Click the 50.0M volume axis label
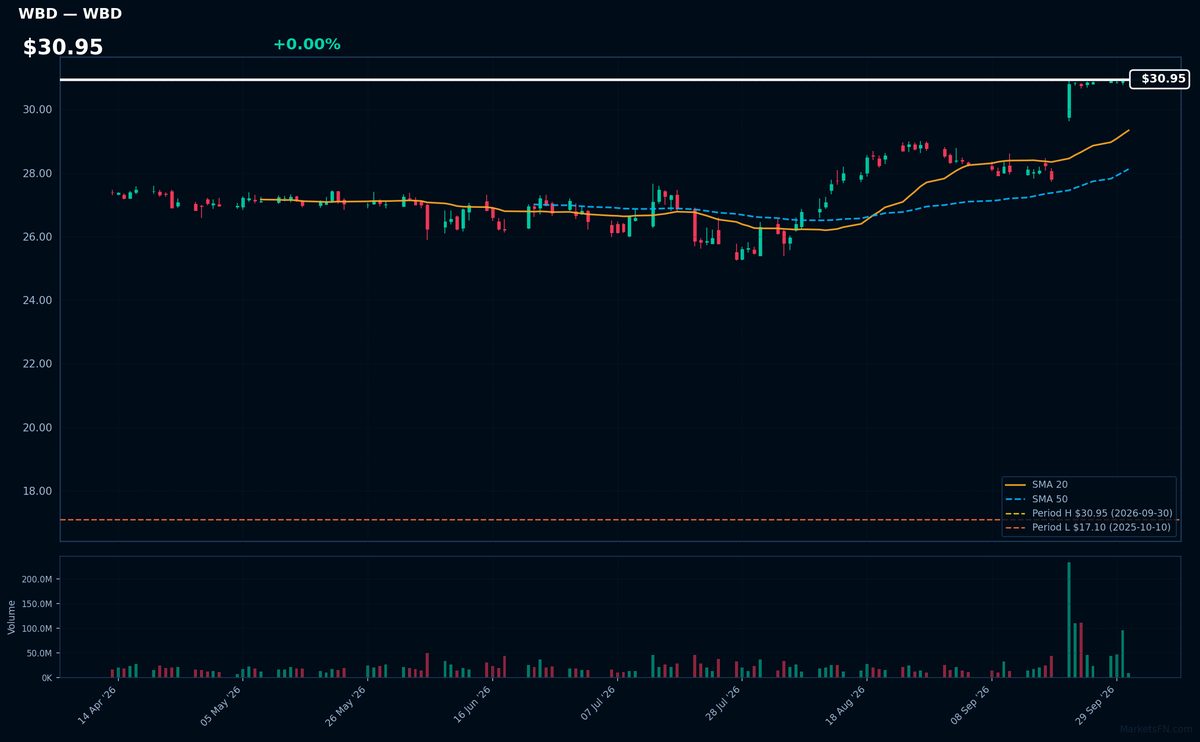1200x742 pixels. (38, 653)
